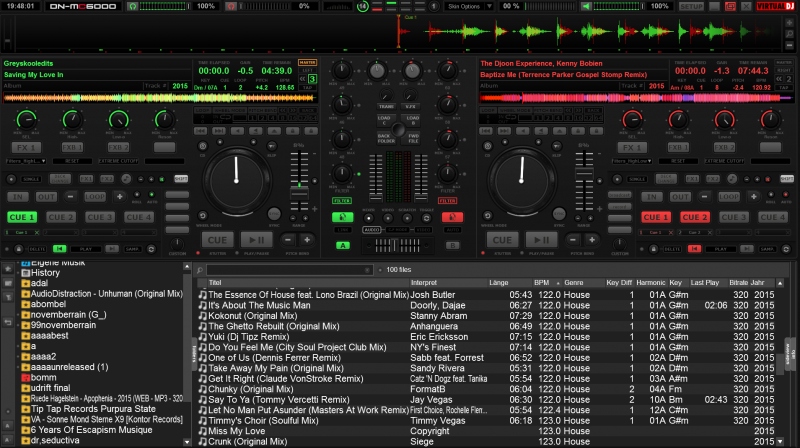The width and height of the screenshot is (800, 448).
Task: Click the right deck pitch fader
Action: click(x=584, y=174)
